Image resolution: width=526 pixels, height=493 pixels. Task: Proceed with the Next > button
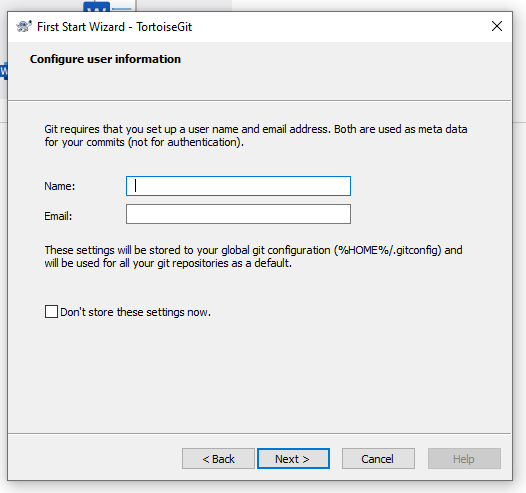(293, 458)
